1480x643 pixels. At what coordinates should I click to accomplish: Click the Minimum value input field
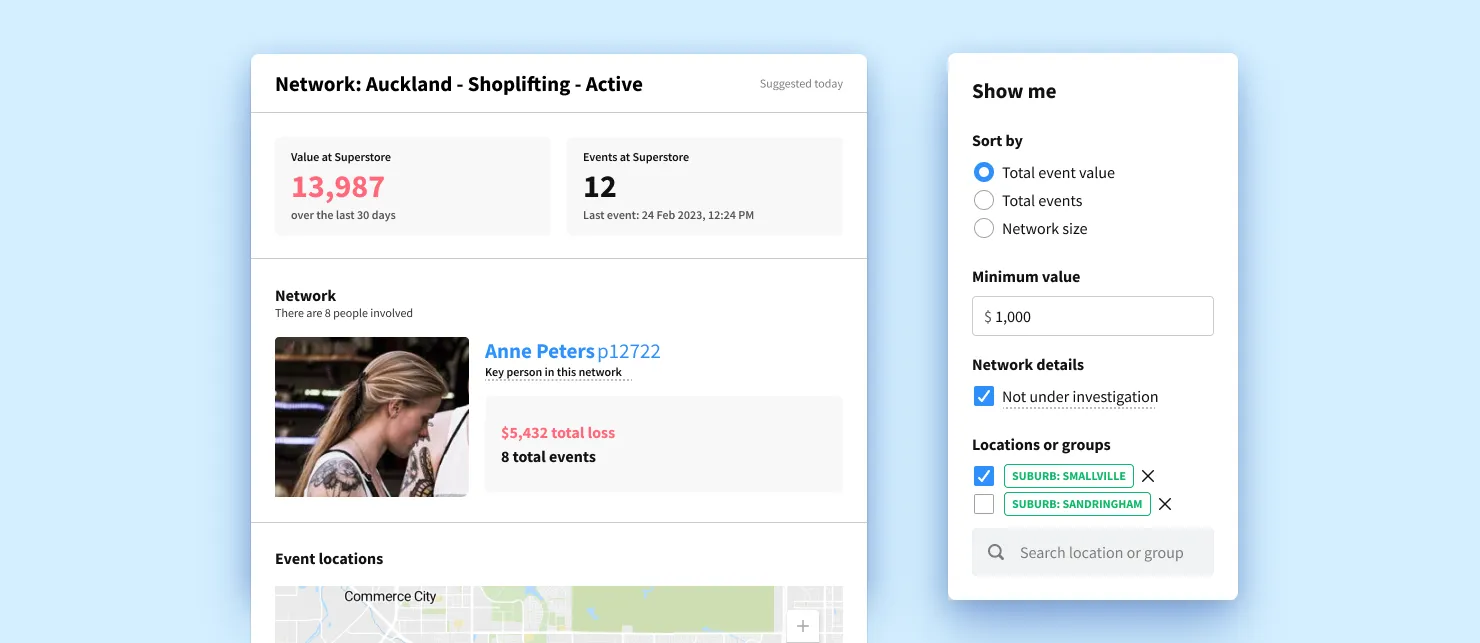pyautogui.click(x=1093, y=316)
